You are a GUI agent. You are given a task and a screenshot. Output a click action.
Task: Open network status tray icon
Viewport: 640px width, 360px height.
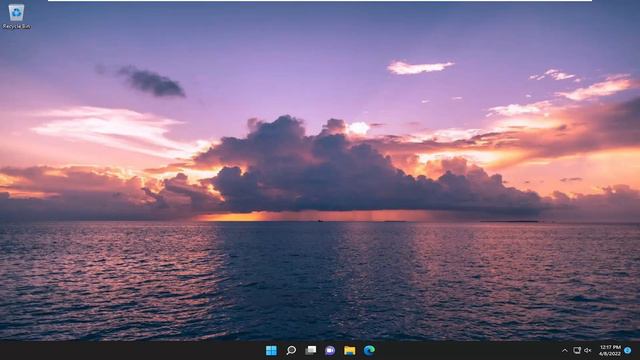[x=577, y=350]
